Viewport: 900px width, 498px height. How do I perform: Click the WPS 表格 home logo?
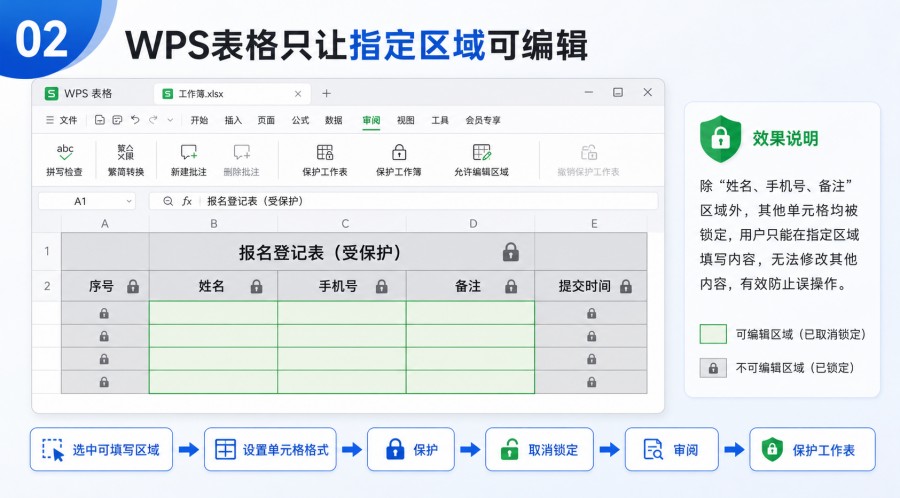coord(52,94)
